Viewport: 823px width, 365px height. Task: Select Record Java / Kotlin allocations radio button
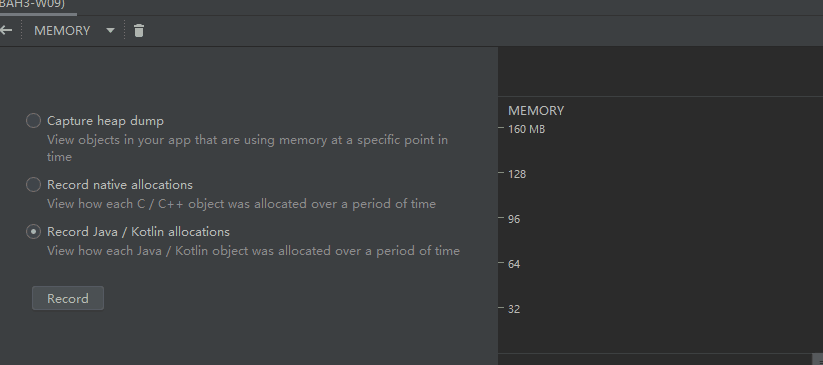pos(34,232)
